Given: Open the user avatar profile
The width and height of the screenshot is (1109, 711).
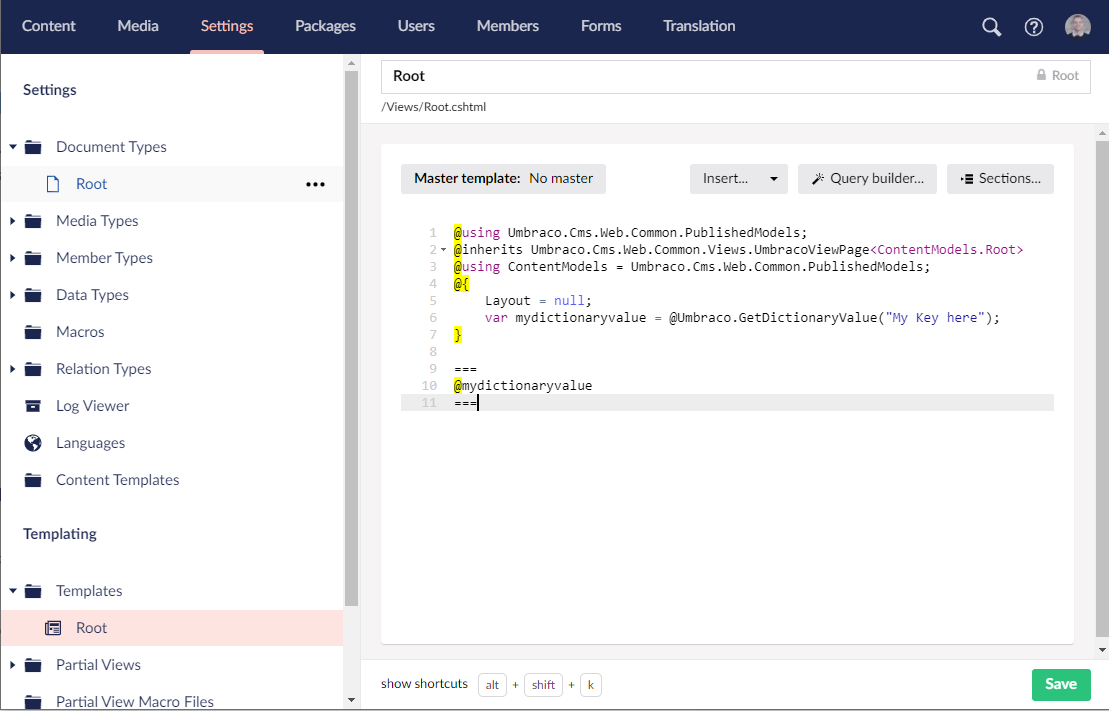Looking at the screenshot, I should (1077, 26).
